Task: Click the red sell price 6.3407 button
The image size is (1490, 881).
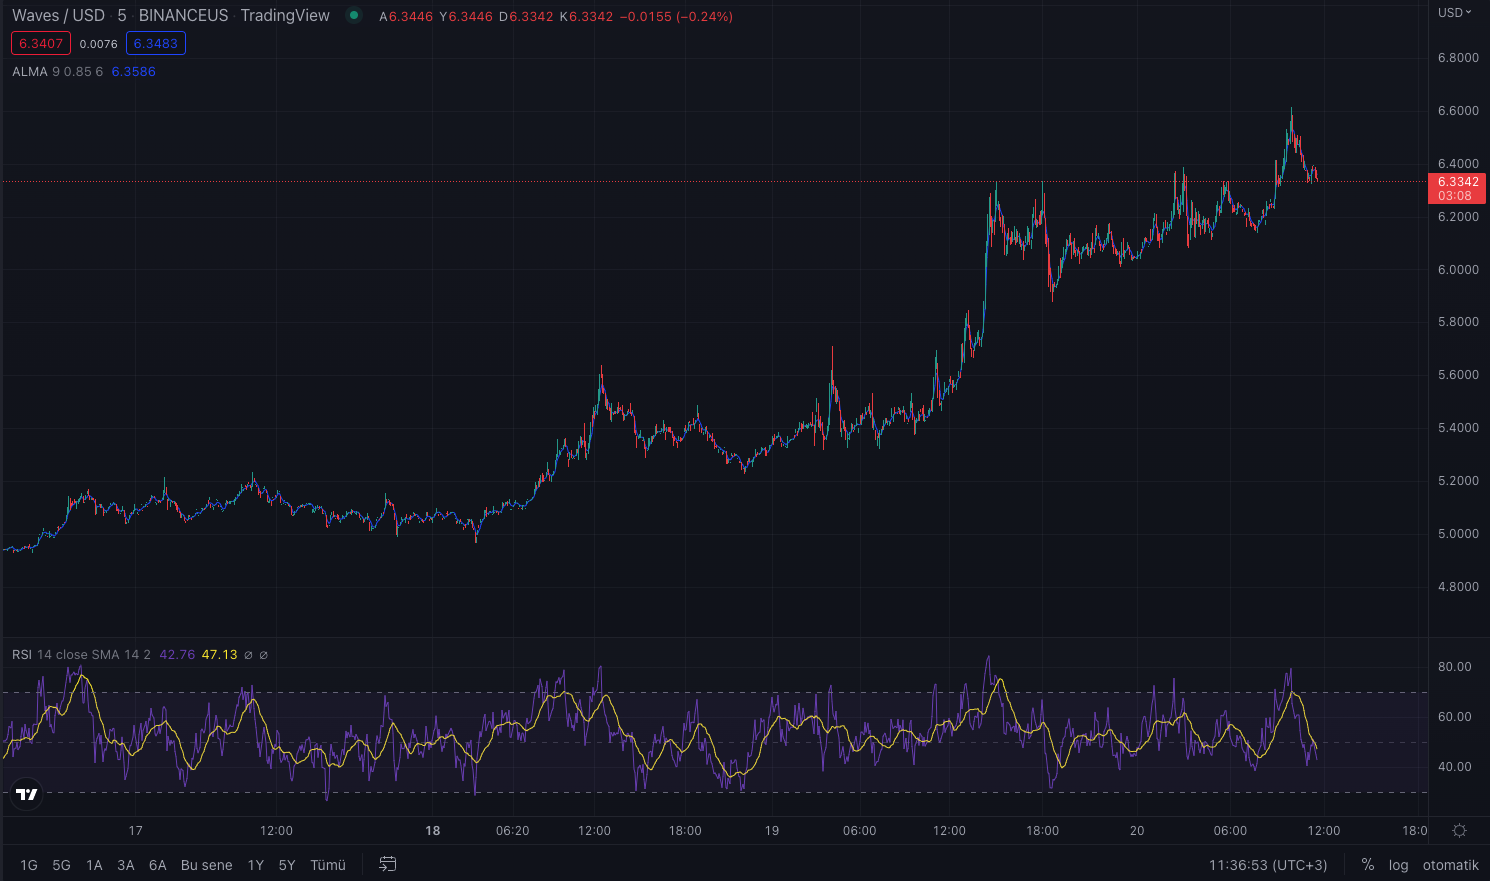Action: click(40, 43)
